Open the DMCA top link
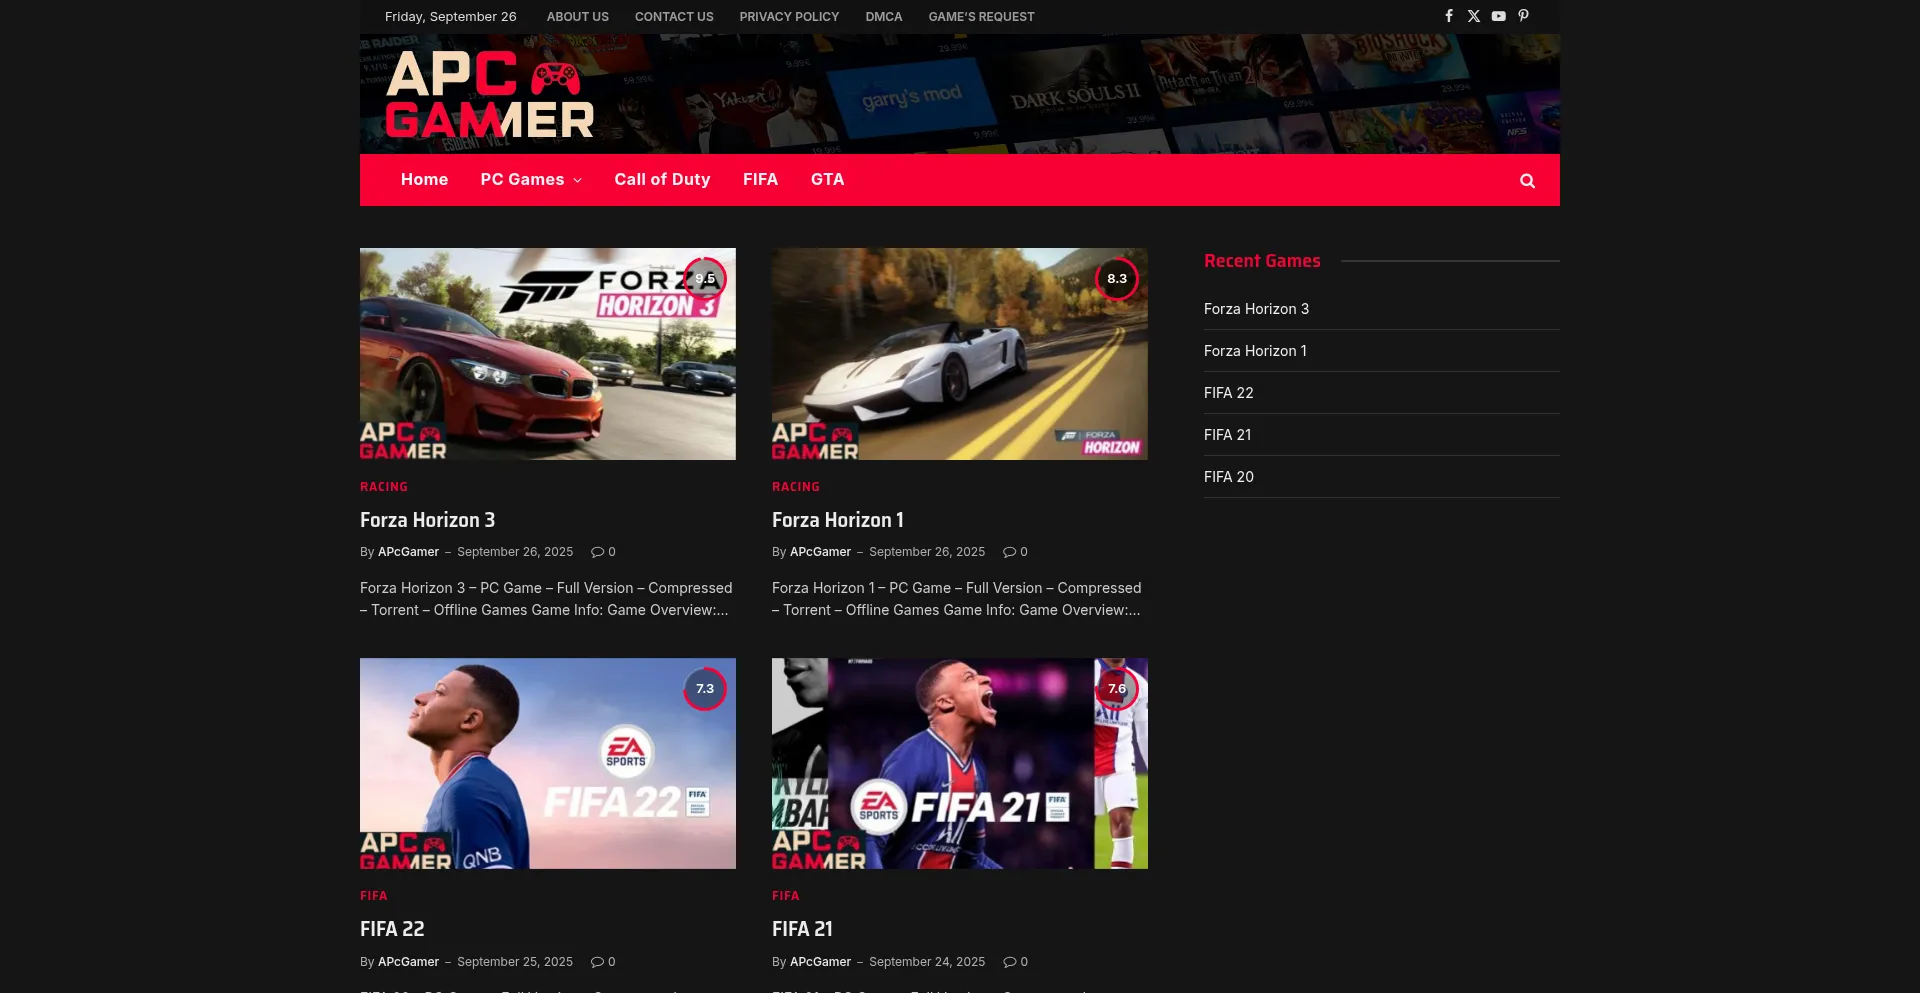 pyautogui.click(x=883, y=17)
